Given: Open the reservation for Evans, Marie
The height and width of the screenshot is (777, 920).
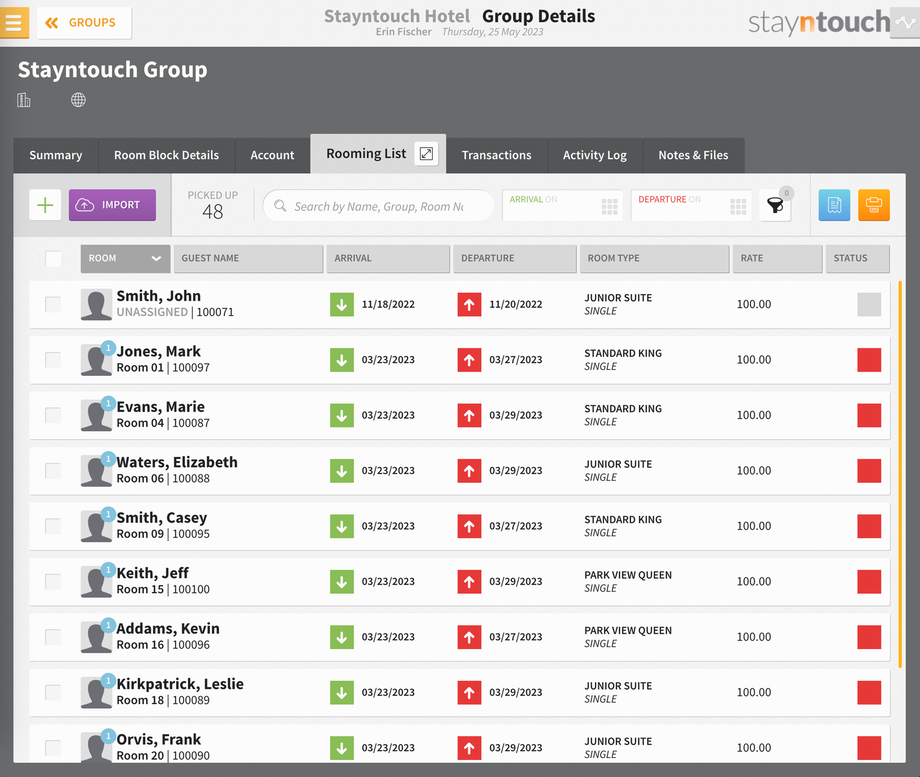Looking at the screenshot, I should [x=459, y=415].
